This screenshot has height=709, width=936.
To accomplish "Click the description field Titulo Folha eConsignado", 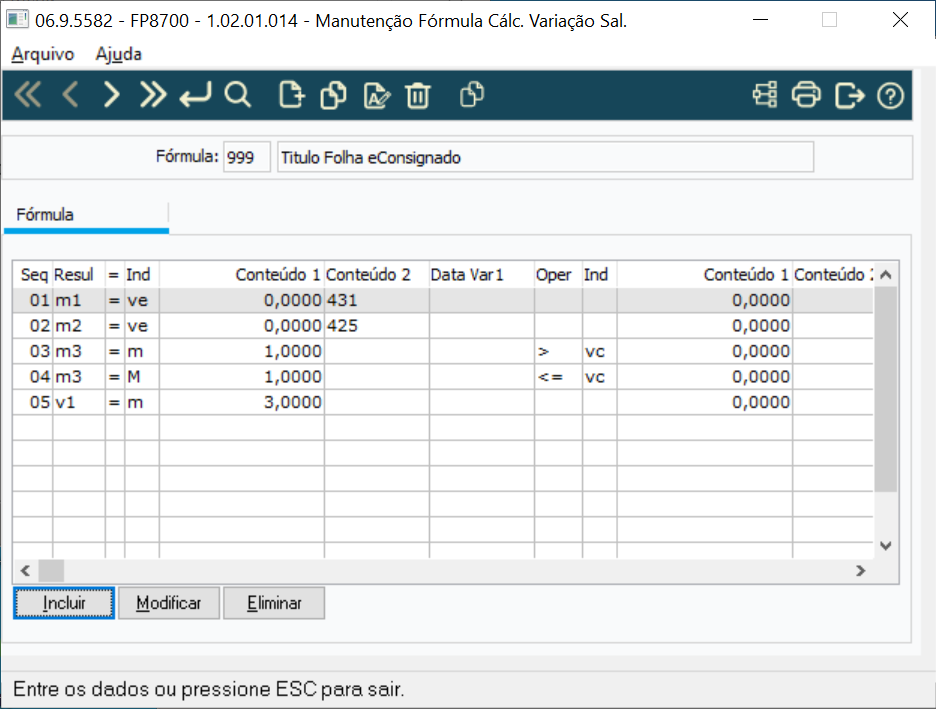I will pyautogui.click(x=546, y=158).
